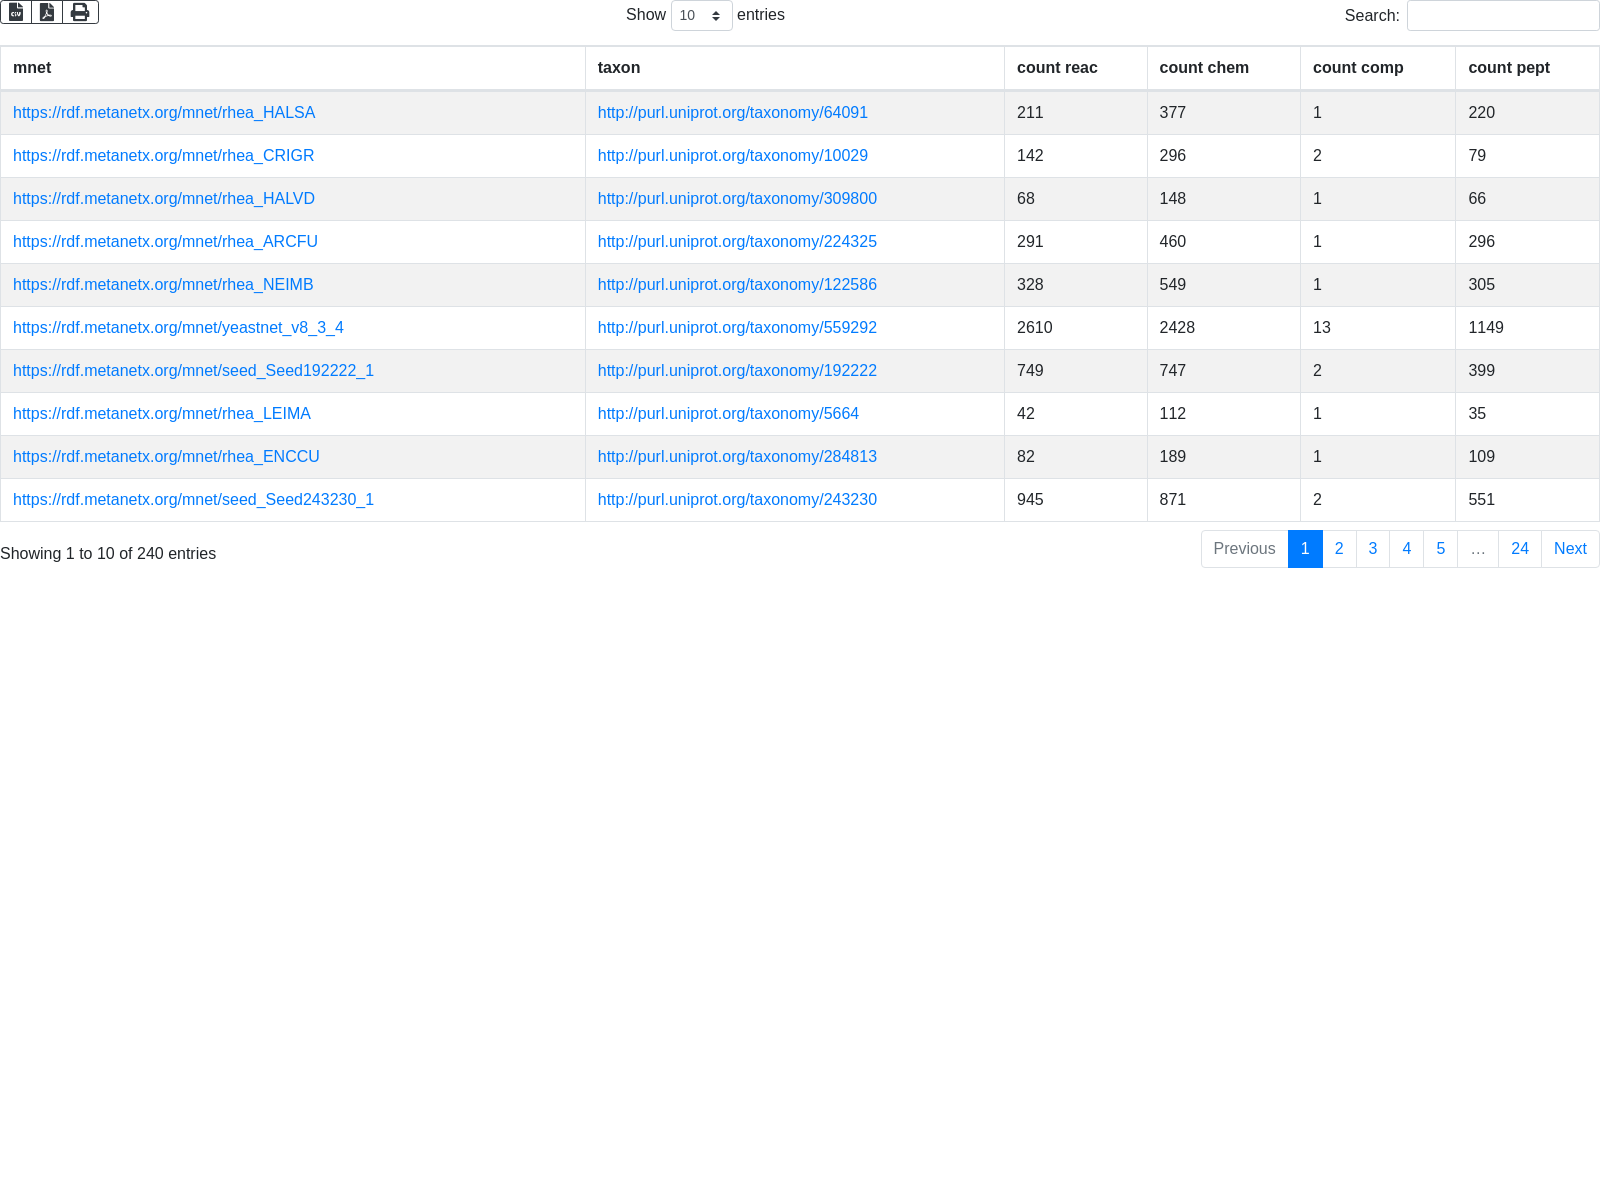Sort by count chem column
The width and height of the screenshot is (1600, 1200).
tap(1204, 68)
